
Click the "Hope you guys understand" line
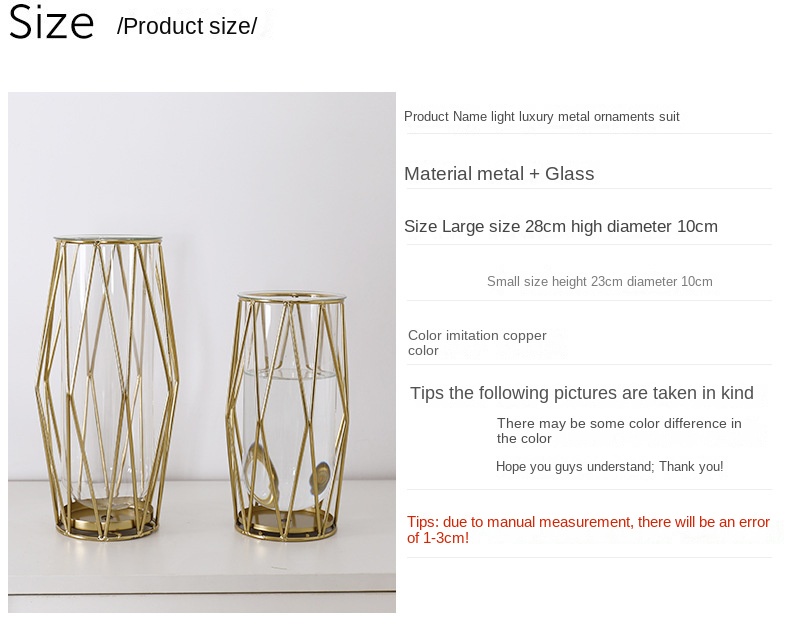coord(609,467)
